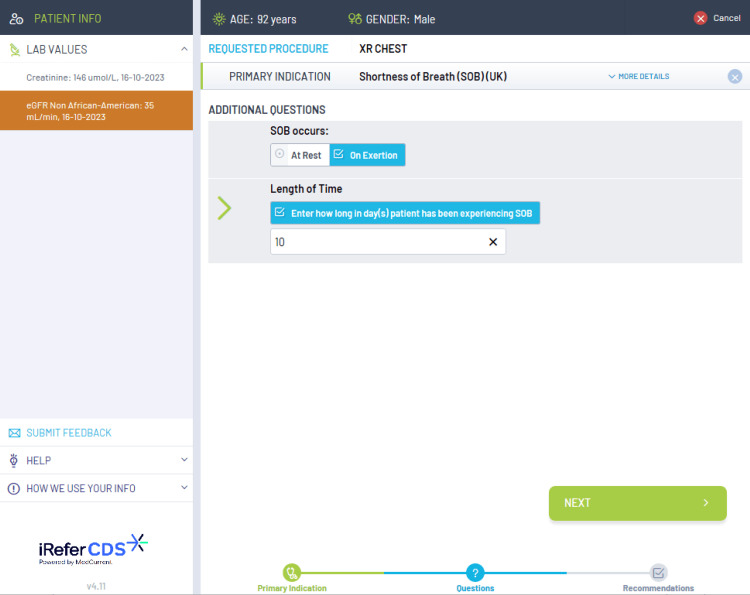Screen dimensions: 750x595
Task: Click the XR CHEST procedure name
Action: (x=383, y=49)
